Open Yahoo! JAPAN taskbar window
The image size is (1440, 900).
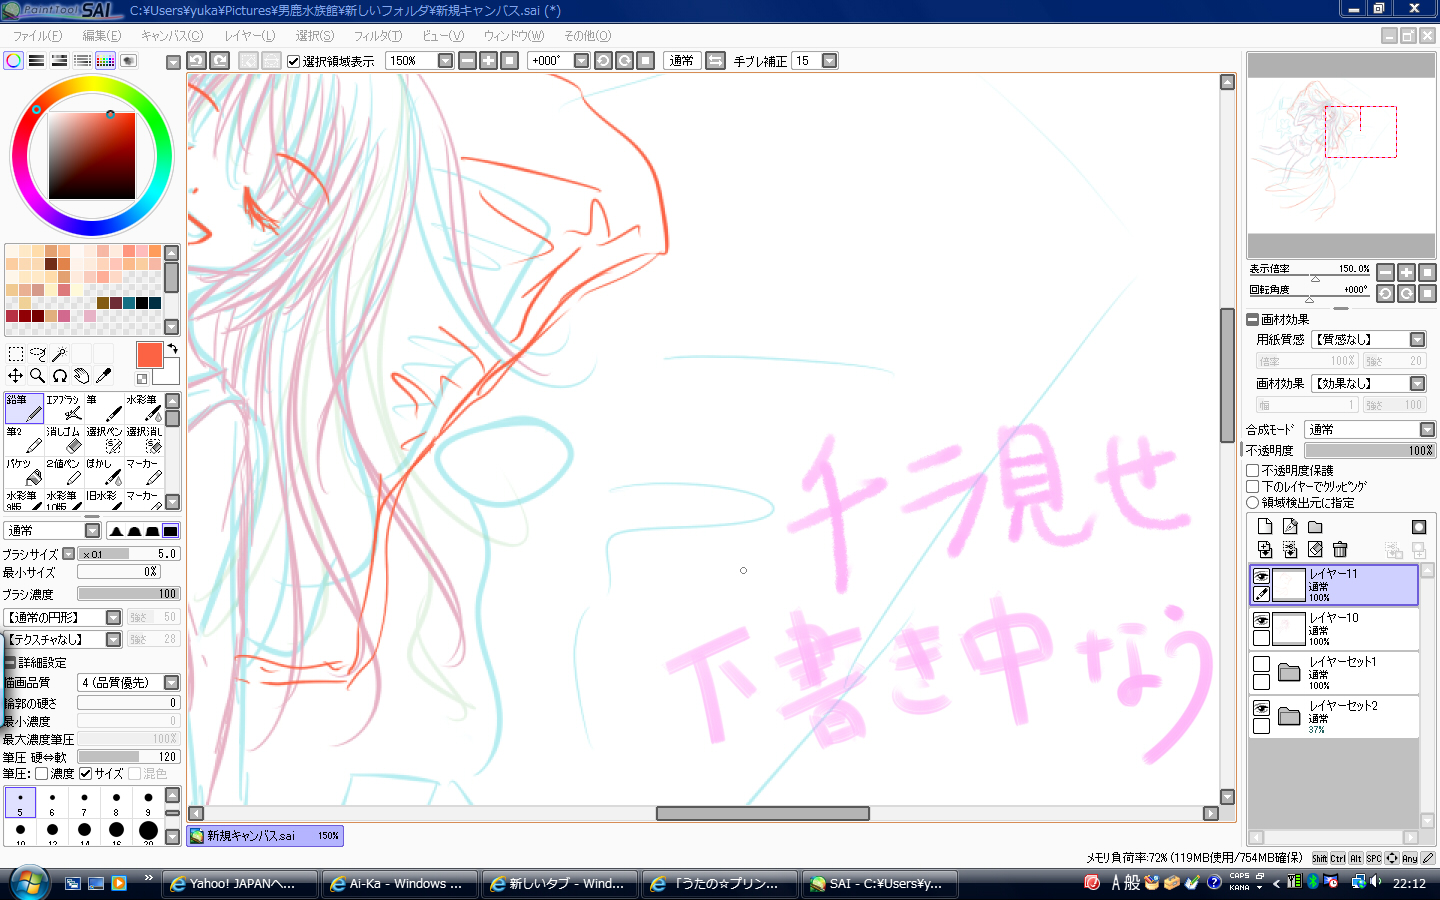[x=241, y=884]
